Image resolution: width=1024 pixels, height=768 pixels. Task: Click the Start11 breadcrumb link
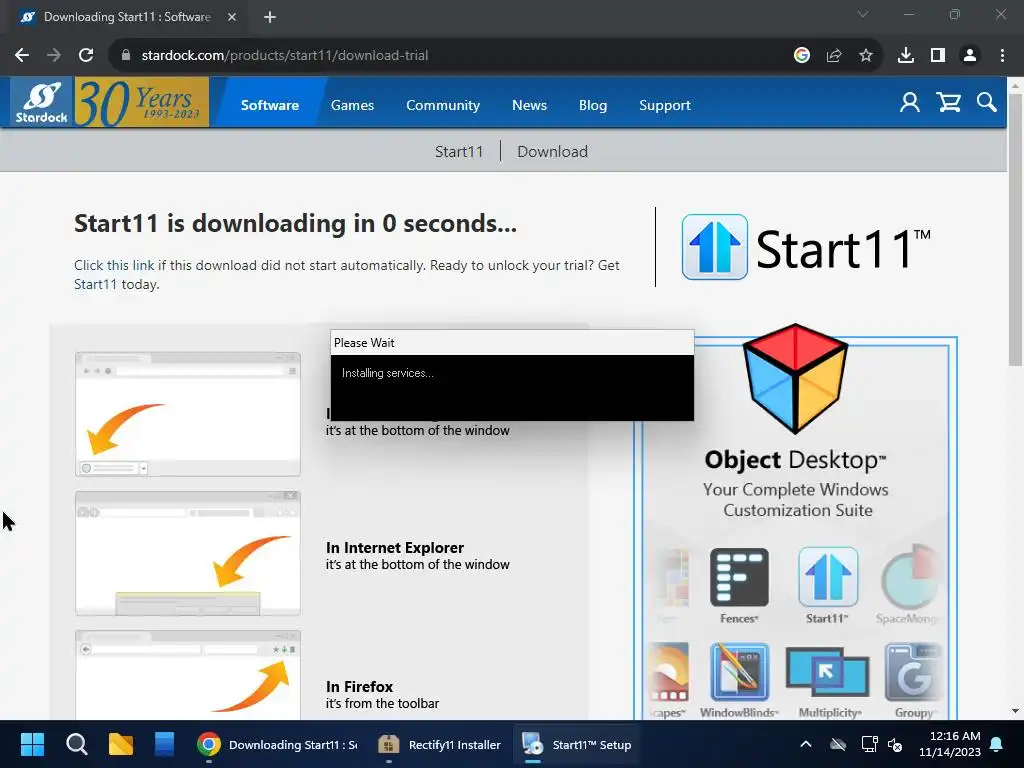click(458, 152)
